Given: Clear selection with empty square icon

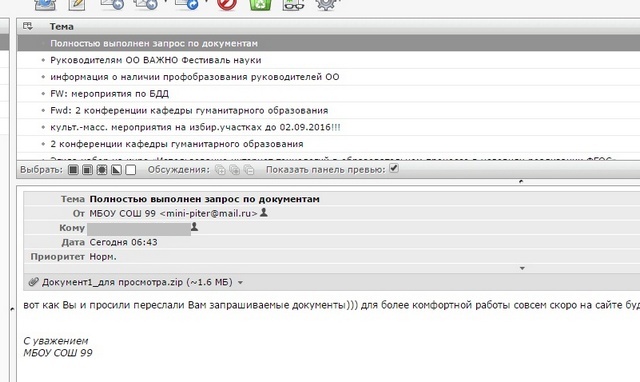Looking at the screenshot, I should 131,169.
